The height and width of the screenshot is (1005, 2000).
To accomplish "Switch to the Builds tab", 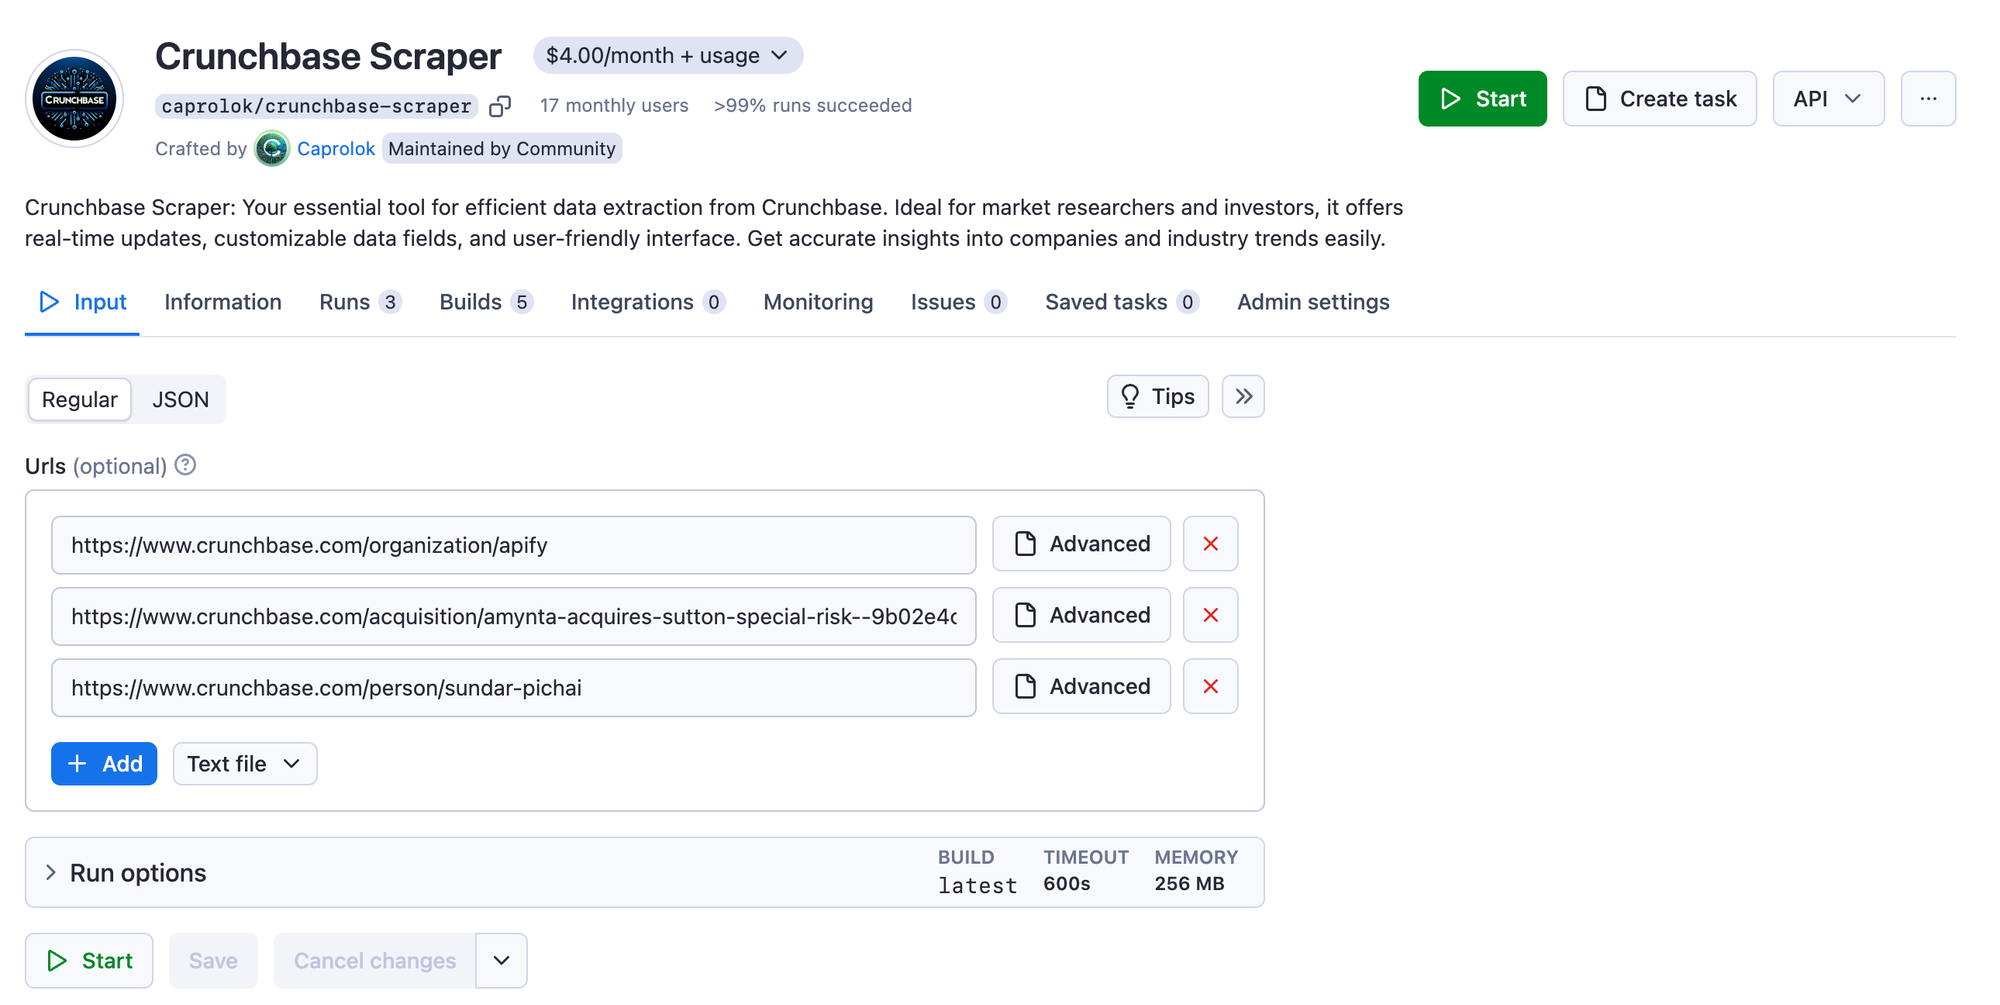I will 471,301.
